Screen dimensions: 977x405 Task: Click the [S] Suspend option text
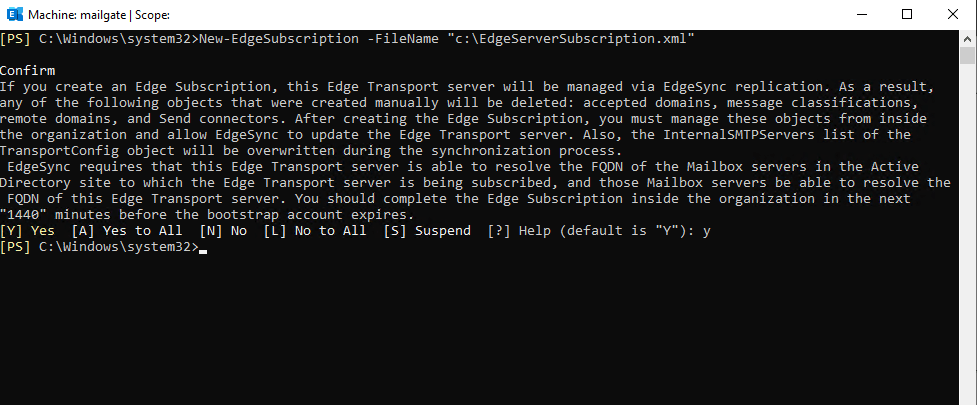[x=427, y=231]
